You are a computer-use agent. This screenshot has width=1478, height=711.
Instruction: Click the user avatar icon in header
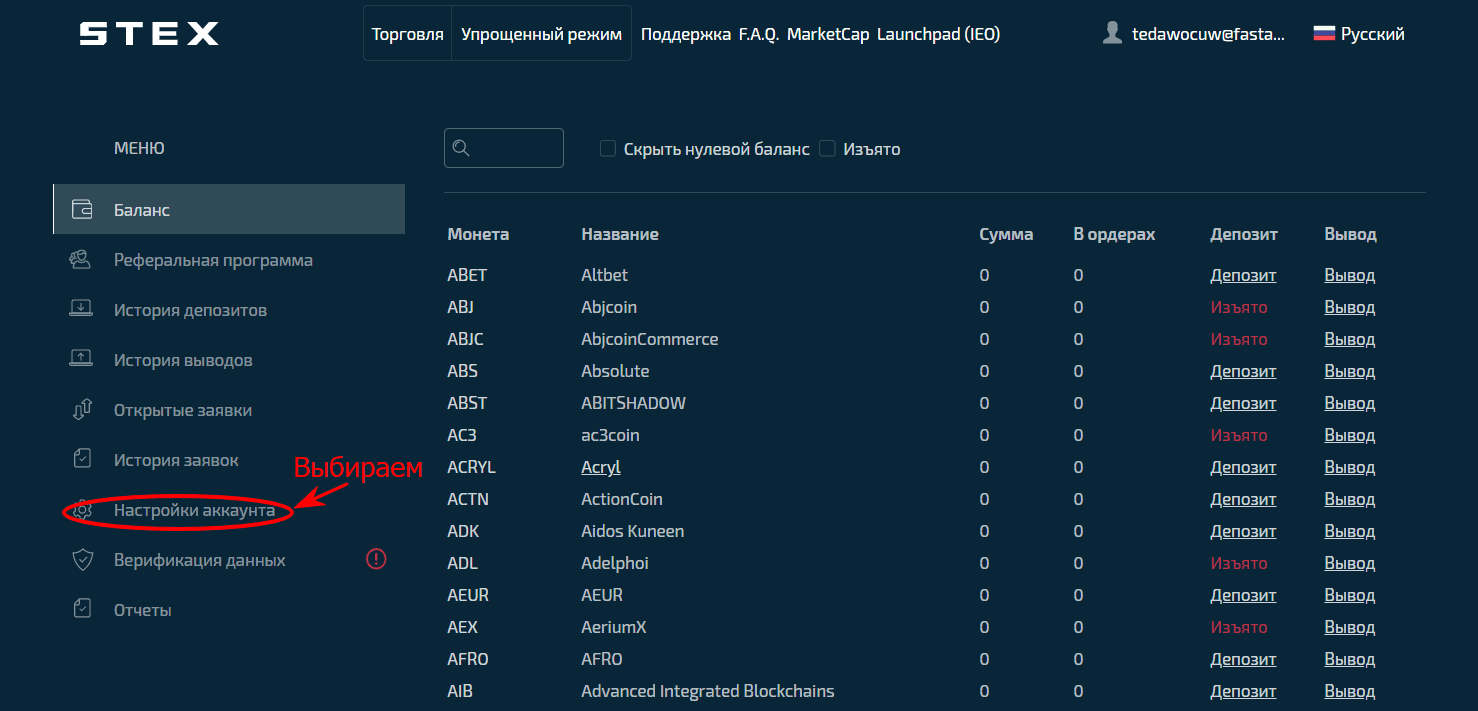click(1112, 33)
